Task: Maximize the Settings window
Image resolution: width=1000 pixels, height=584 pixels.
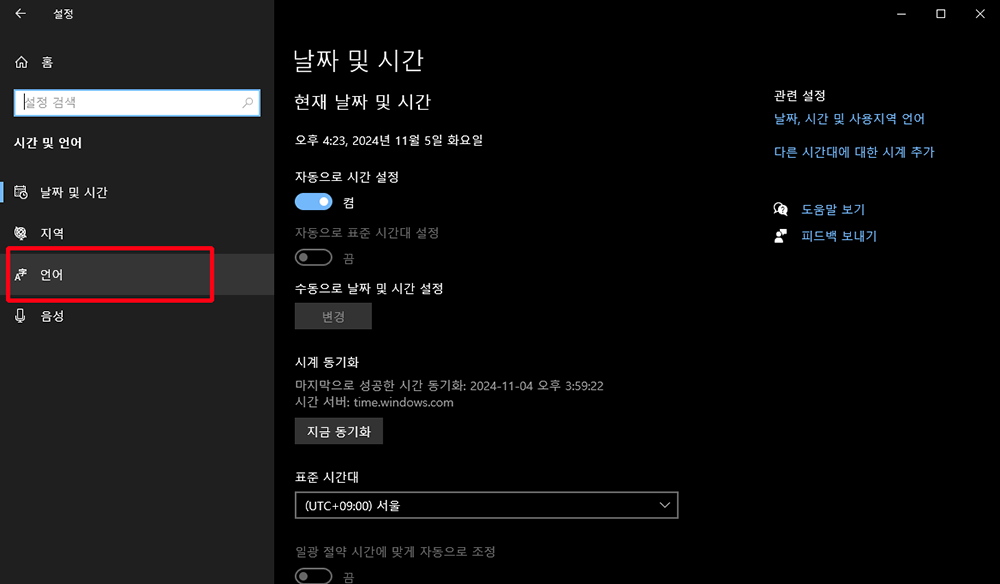Action: 941,14
